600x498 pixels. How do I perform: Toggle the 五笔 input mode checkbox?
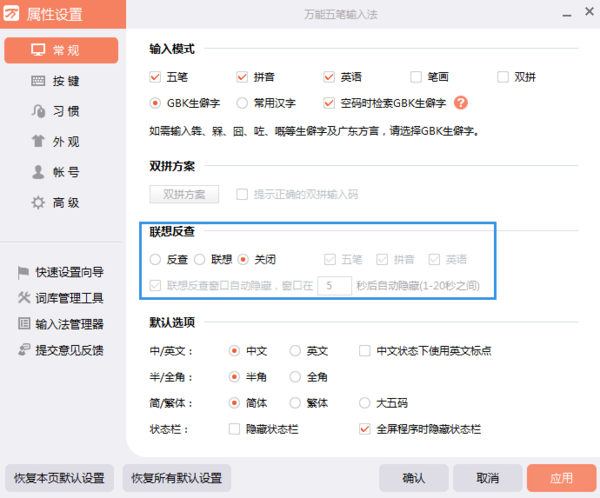click(x=155, y=77)
